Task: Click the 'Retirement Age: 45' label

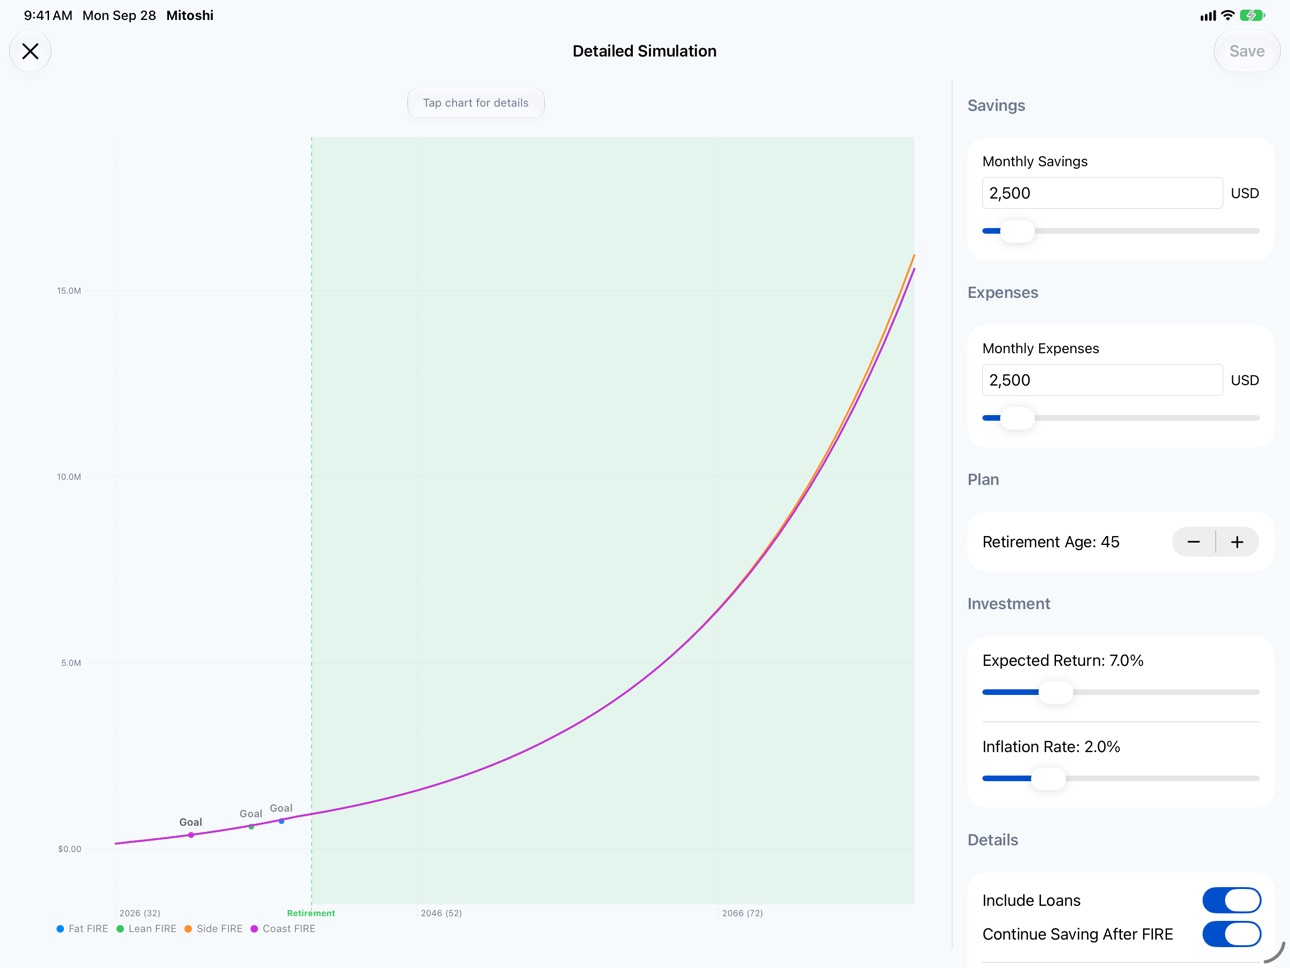Action: click(x=1051, y=542)
